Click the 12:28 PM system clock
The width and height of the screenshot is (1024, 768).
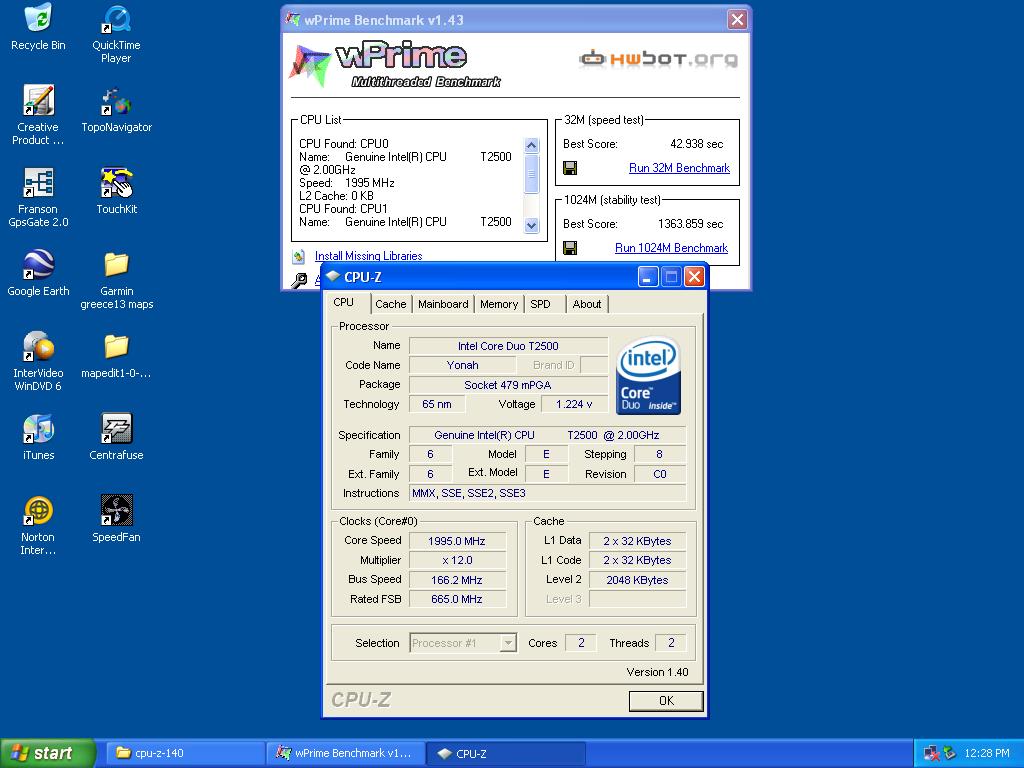(x=987, y=753)
